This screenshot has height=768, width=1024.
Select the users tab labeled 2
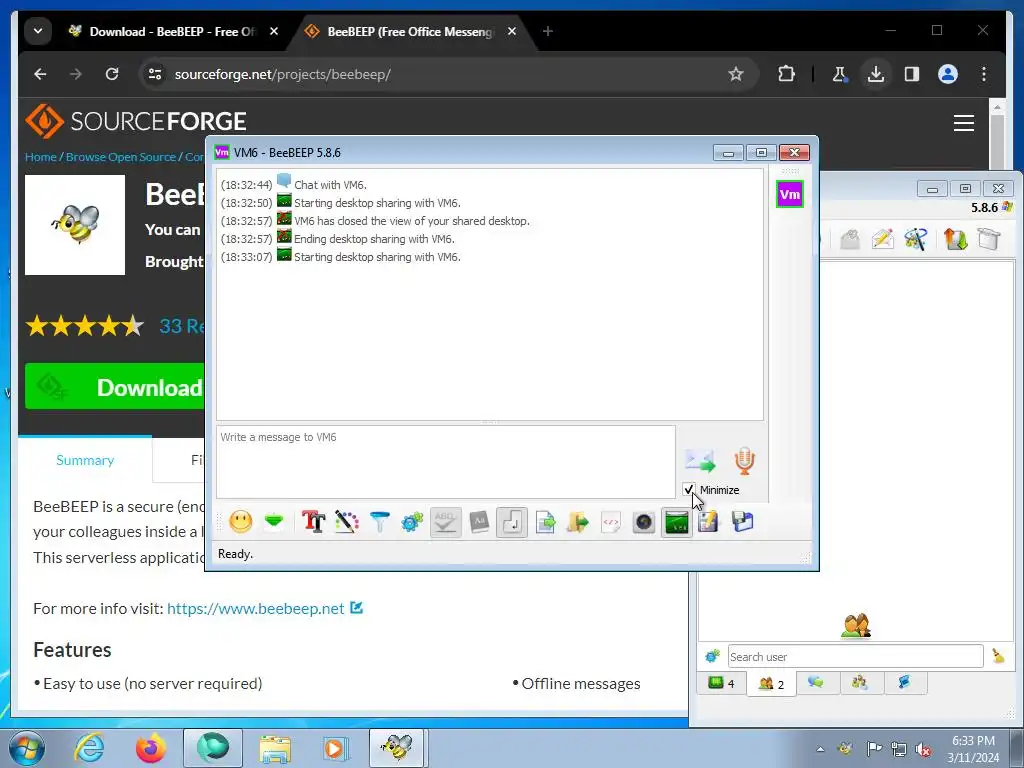click(x=771, y=684)
